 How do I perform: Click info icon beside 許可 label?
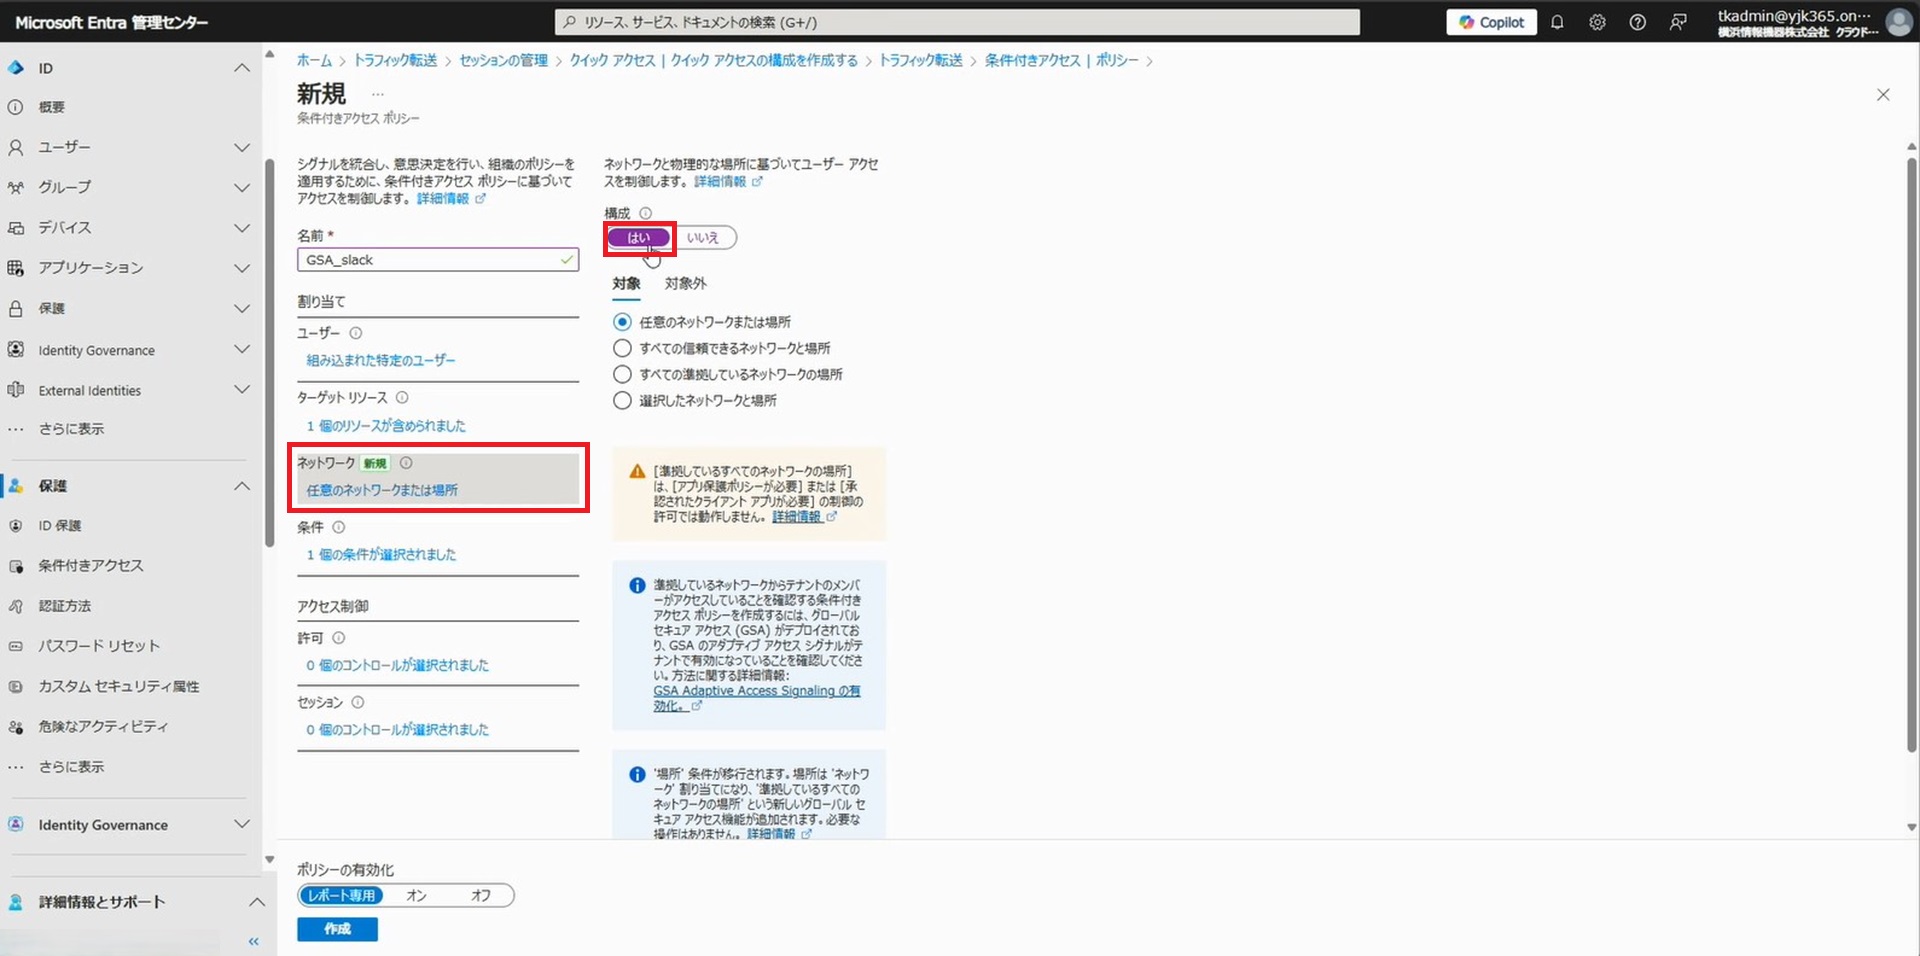coord(338,638)
